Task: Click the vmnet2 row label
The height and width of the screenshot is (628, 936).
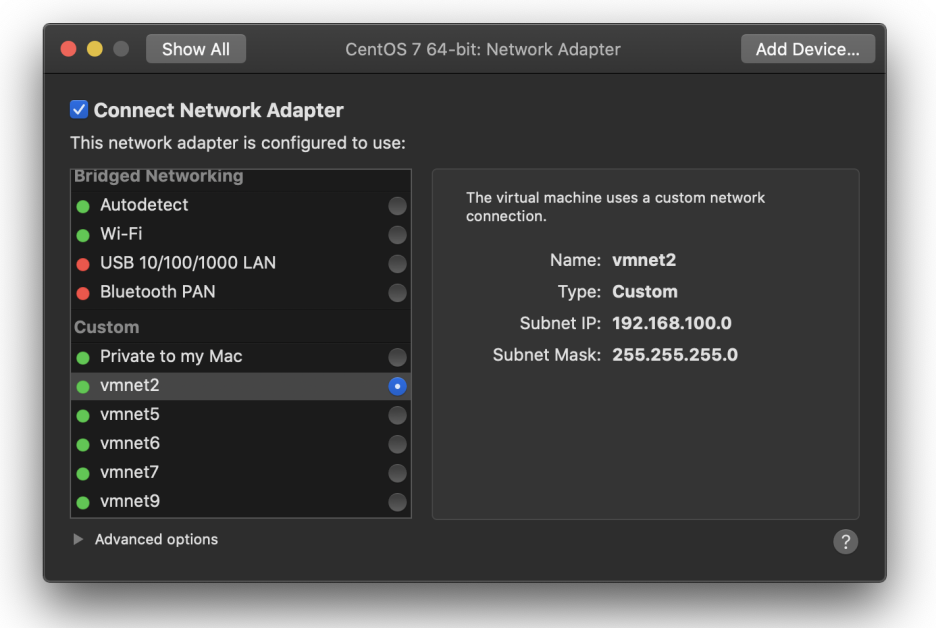Action: 130,385
